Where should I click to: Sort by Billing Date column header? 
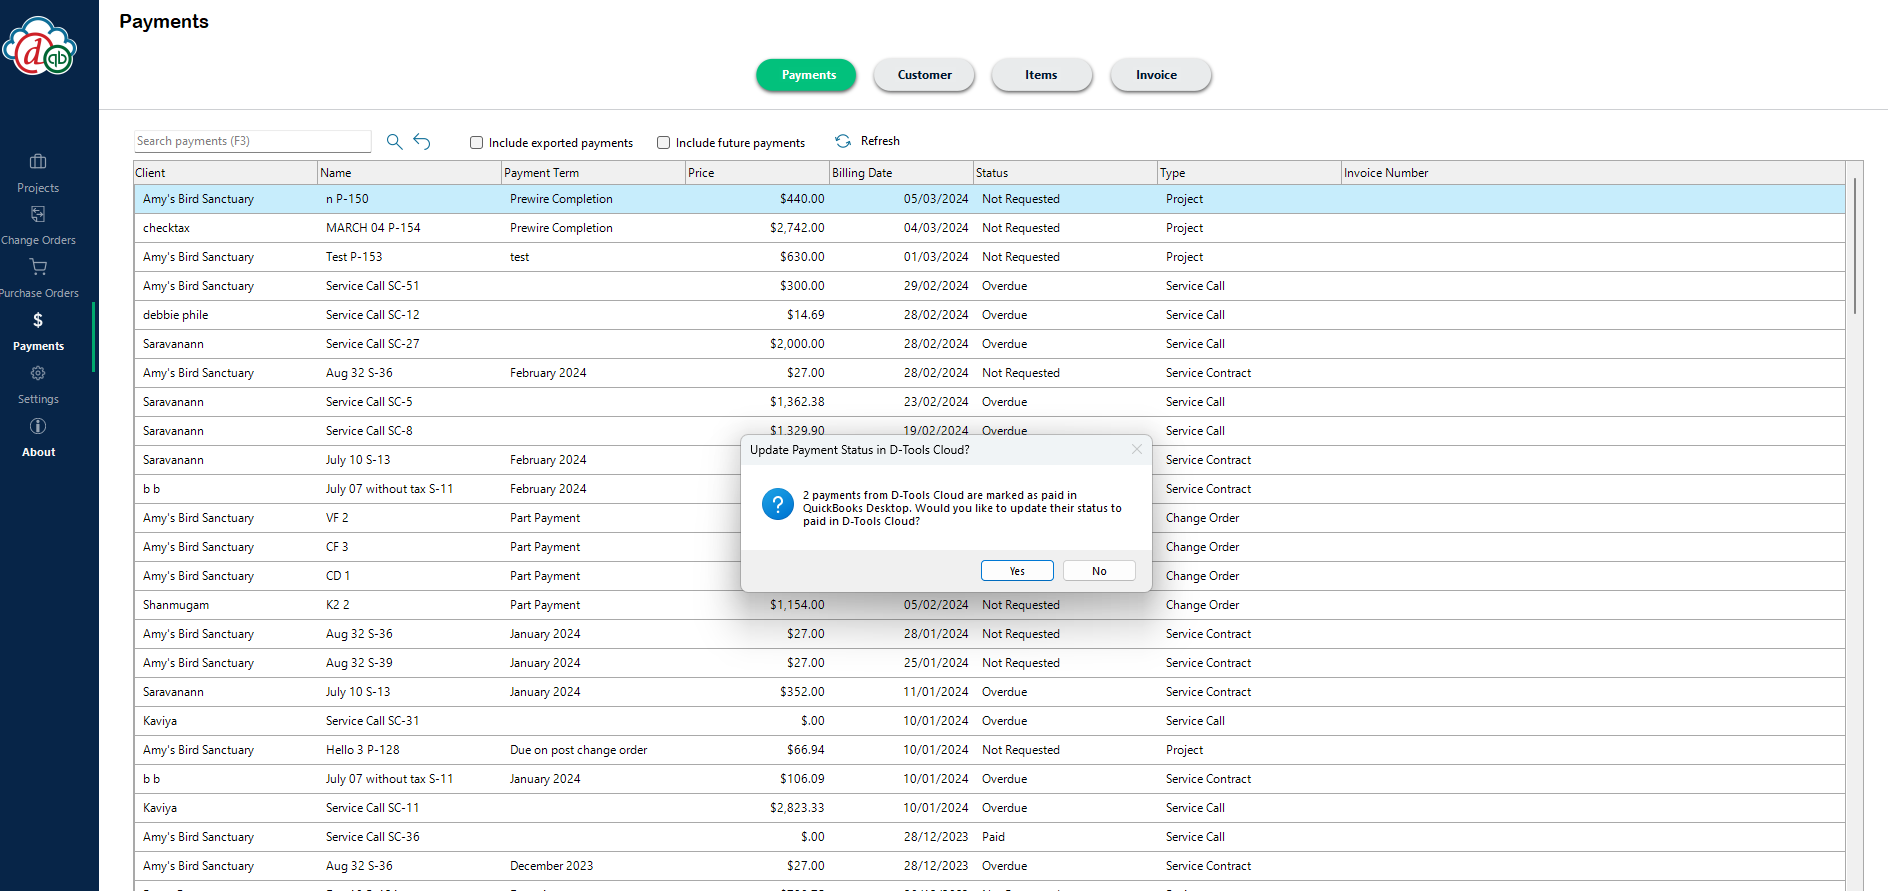(901, 173)
